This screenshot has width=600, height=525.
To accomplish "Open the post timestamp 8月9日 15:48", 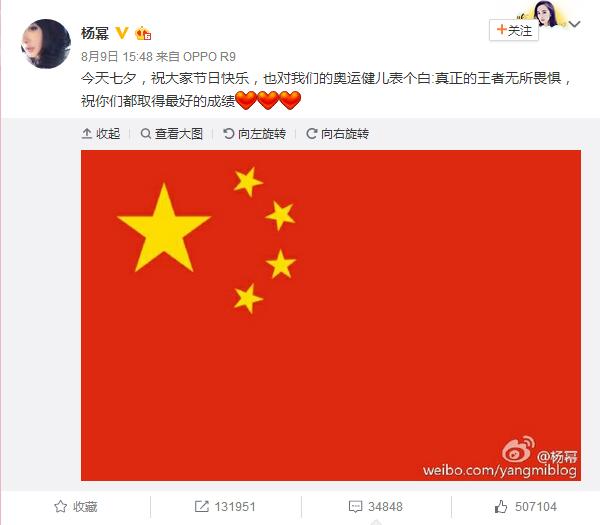I will pos(117,57).
